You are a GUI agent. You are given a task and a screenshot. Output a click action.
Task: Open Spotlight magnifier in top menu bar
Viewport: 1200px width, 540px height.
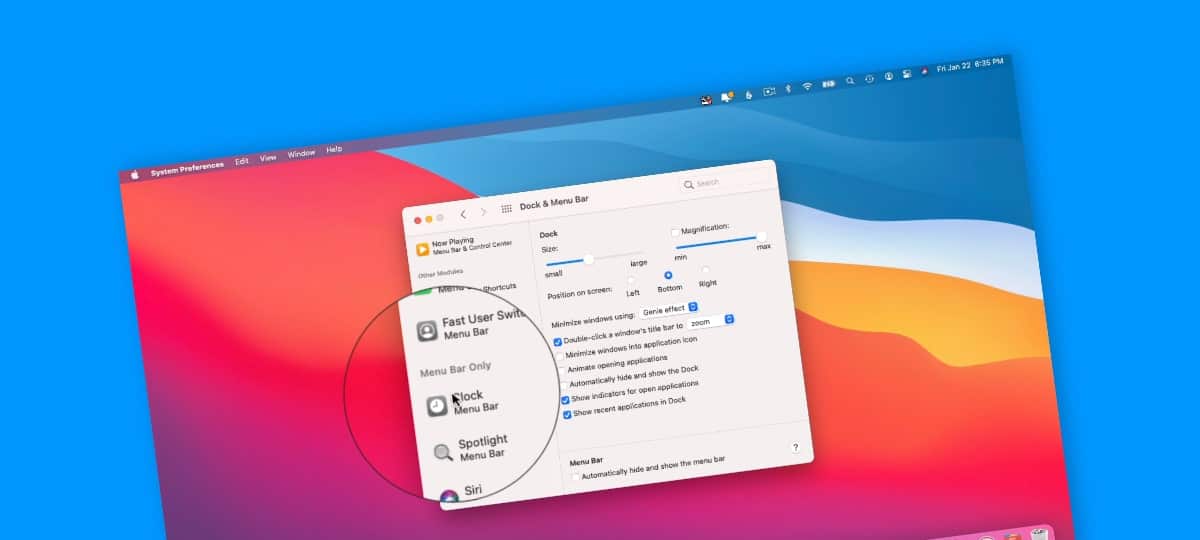(850, 81)
